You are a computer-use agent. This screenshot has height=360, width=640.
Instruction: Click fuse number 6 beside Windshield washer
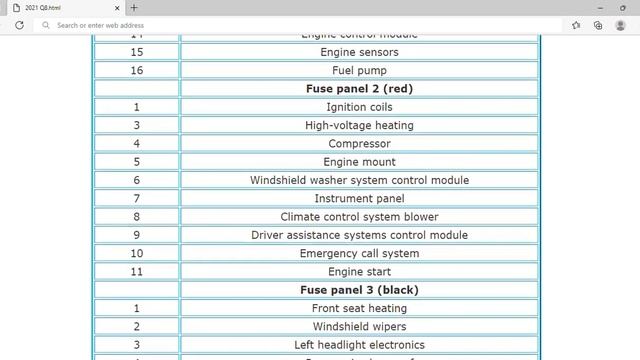(x=137, y=180)
